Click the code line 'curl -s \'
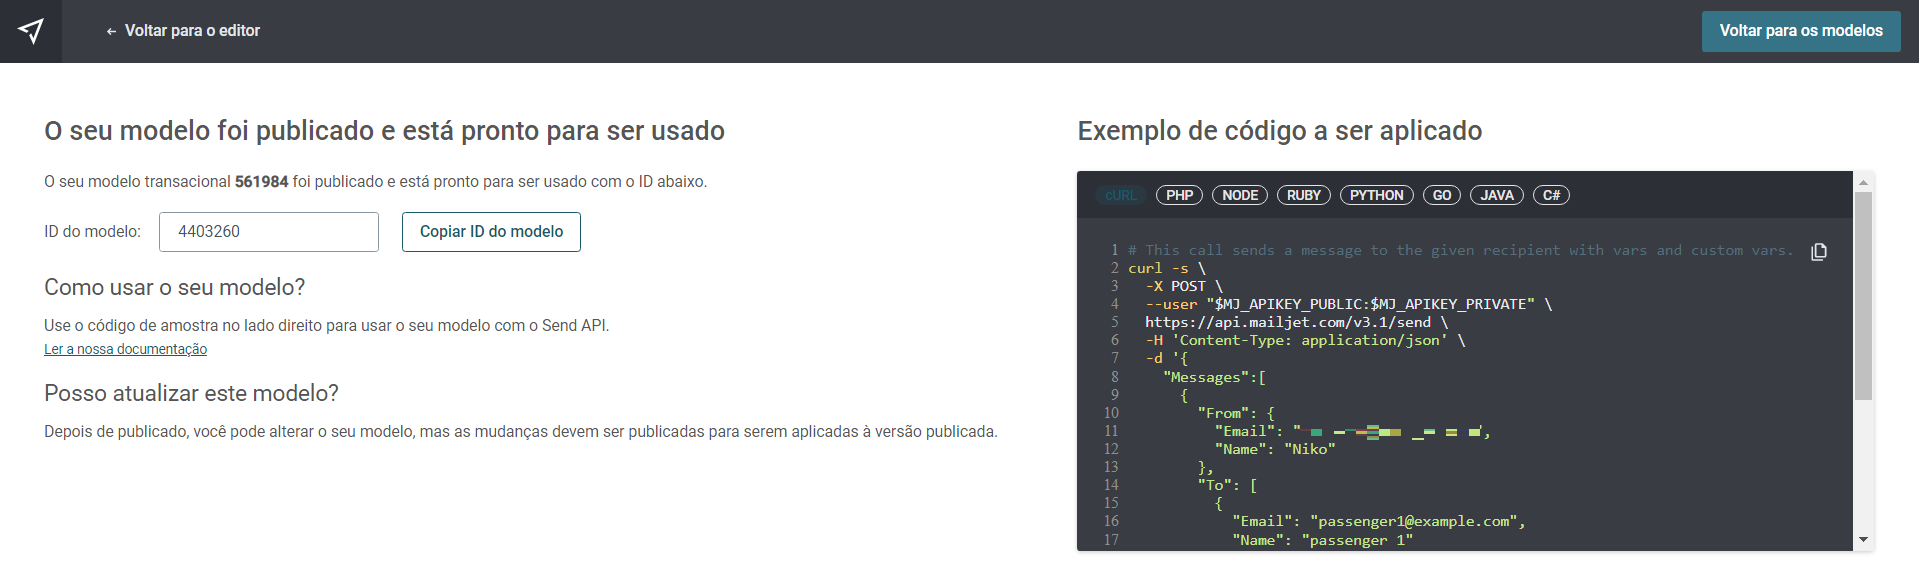This screenshot has height=564, width=1919. [x=1167, y=268]
